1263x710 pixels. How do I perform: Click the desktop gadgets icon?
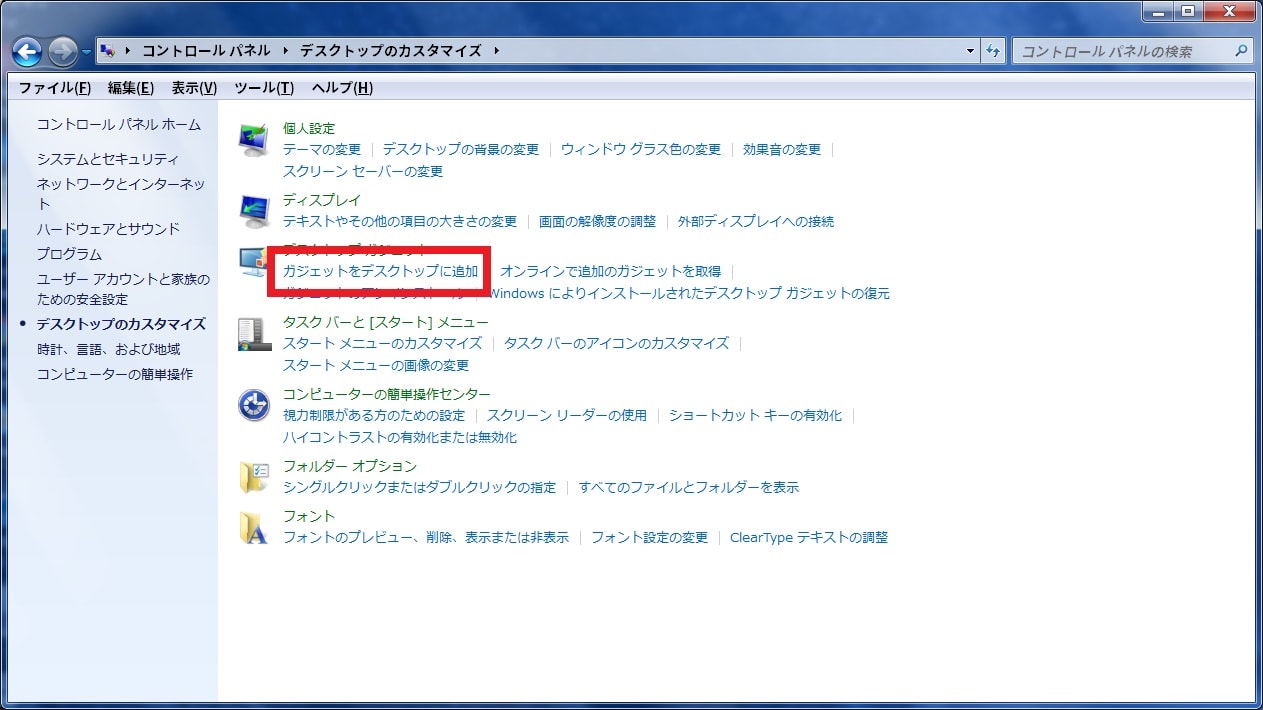click(253, 262)
